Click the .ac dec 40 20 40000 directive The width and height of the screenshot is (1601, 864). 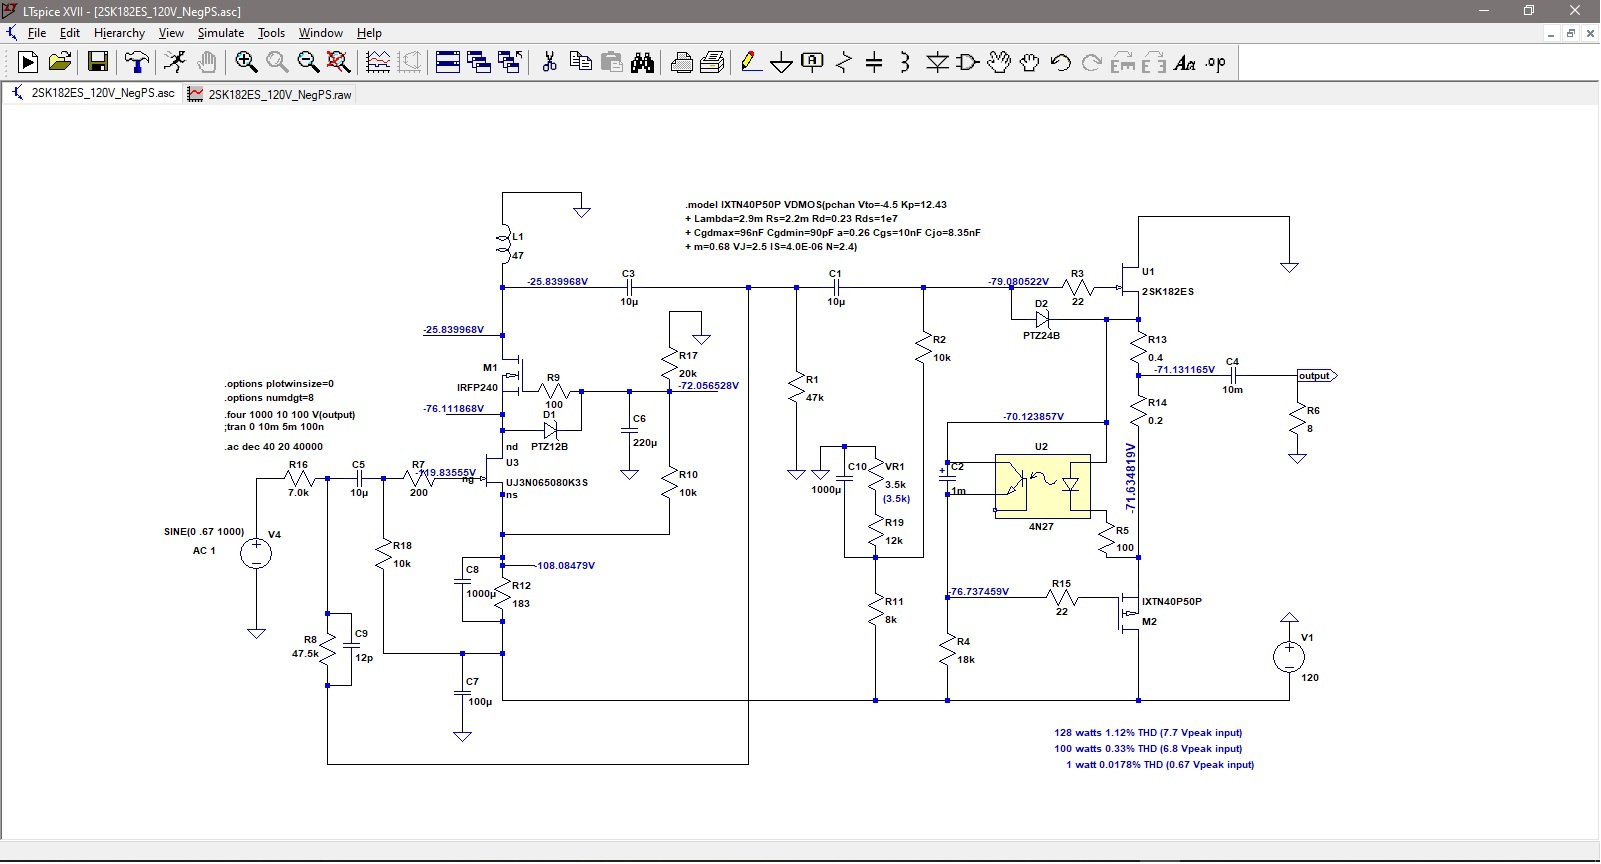click(273, 447)
